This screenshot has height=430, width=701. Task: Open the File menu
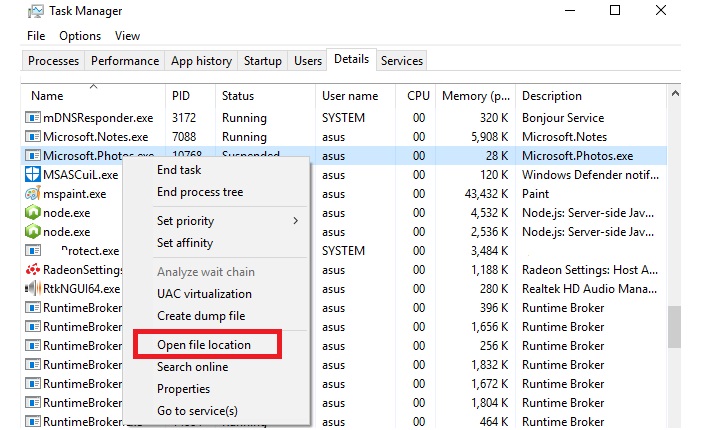tap(36, 36)
